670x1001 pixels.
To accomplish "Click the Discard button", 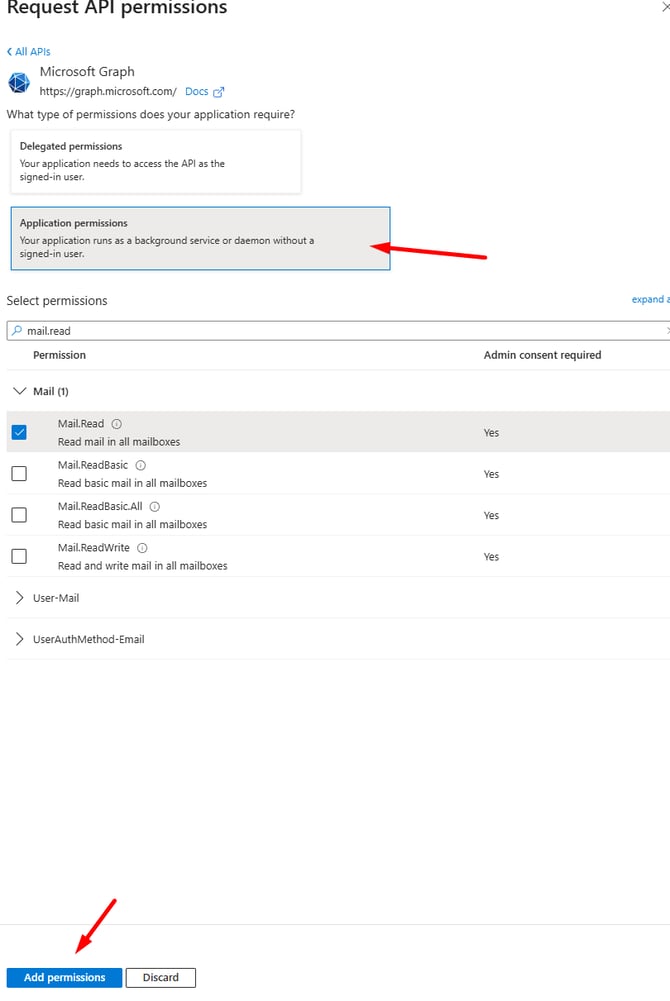I will pos(160,977).
